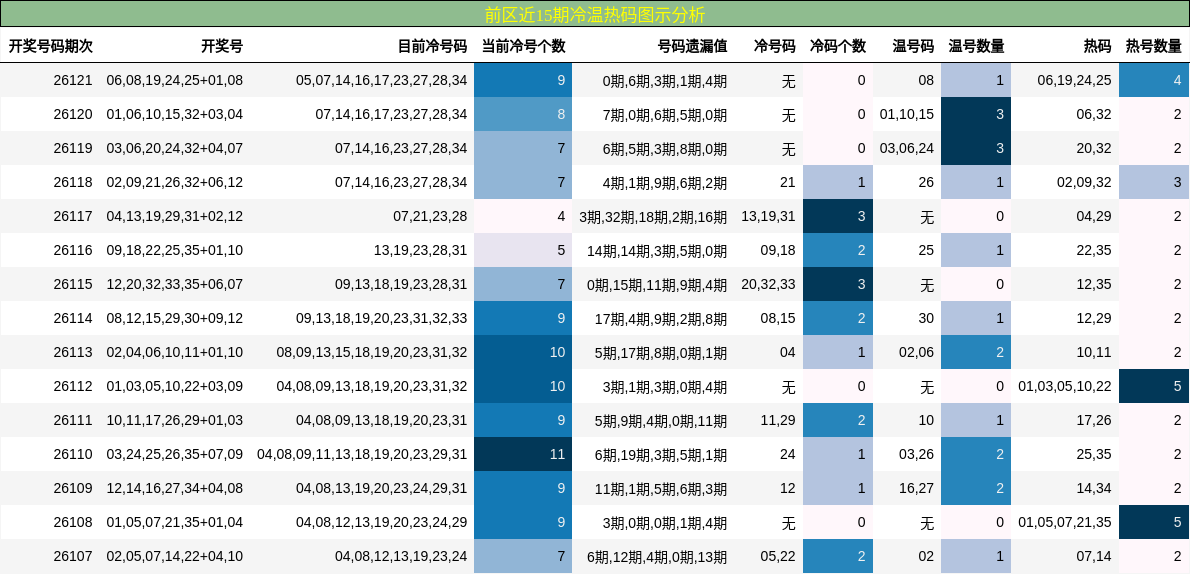Image resolution: width=1190 pixels, height=574 pixels.
Task: Click warm numbers 03,06,24 in row 26119
Action: coord(907,148)
